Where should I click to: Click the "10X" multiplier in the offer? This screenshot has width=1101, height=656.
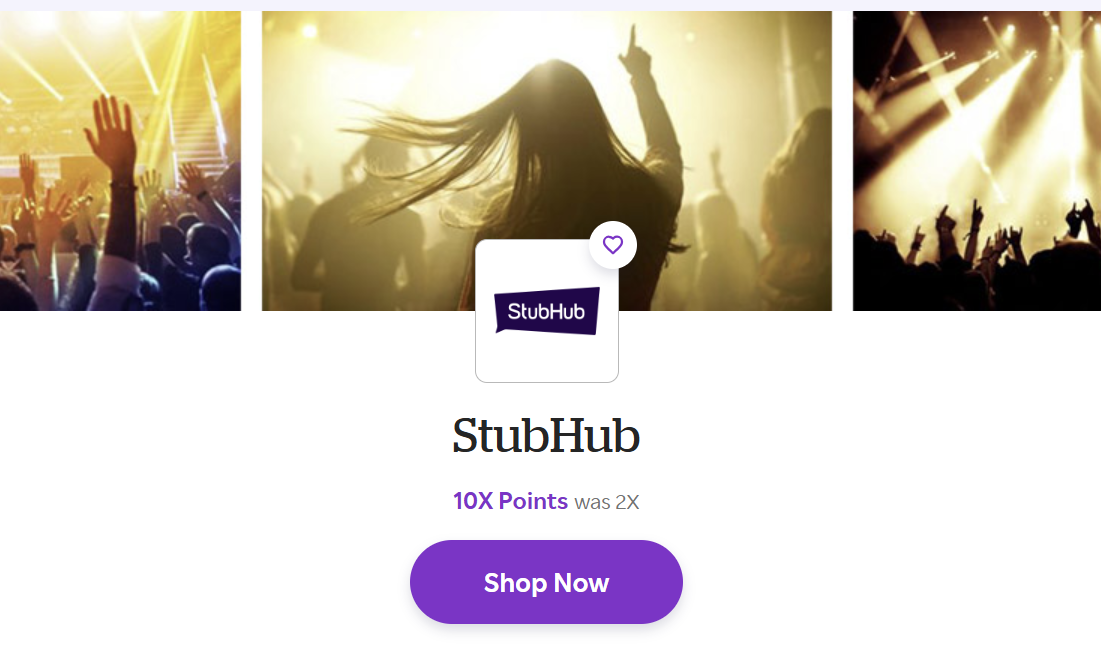click(473, 501)
